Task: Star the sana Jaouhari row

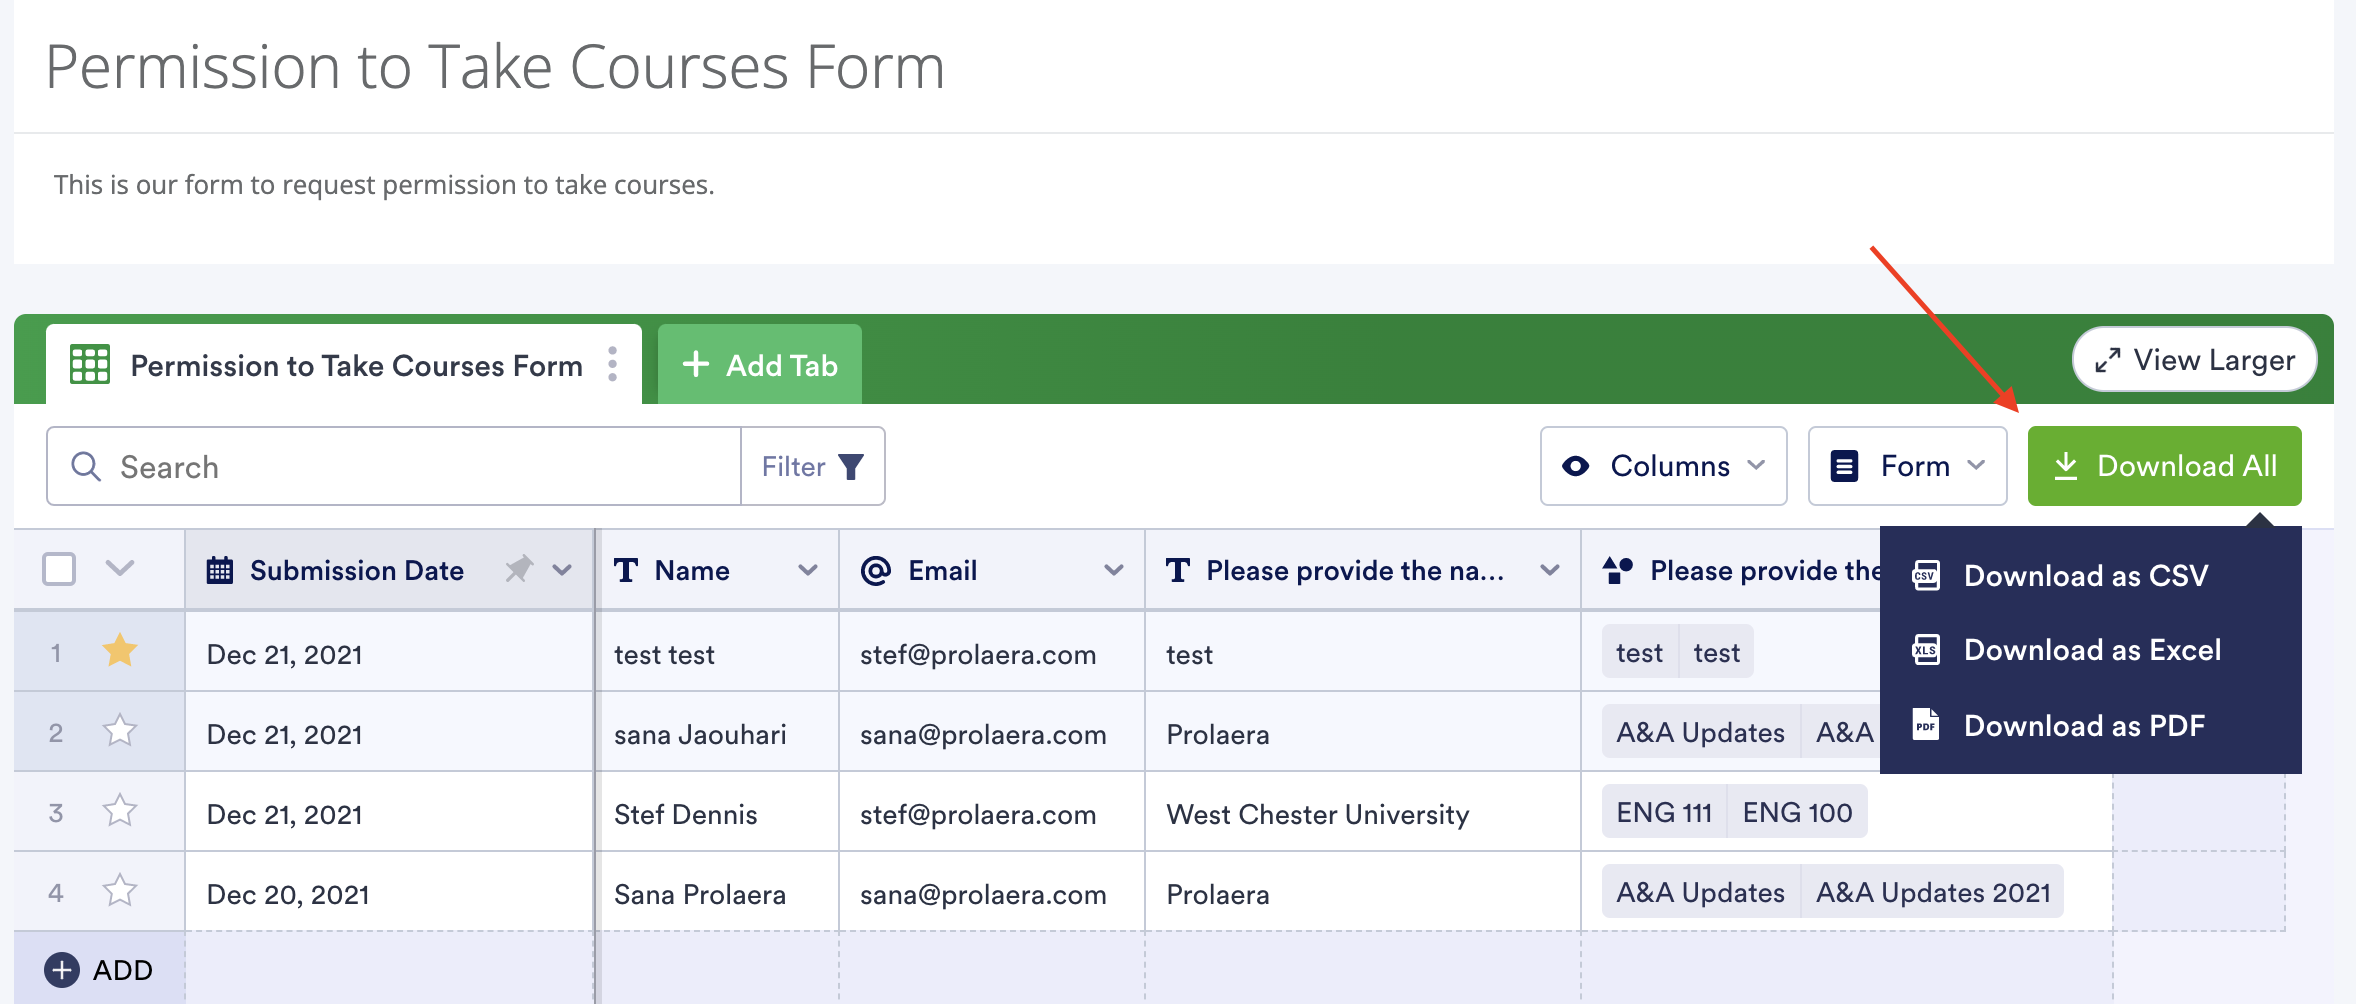Action: (120, 730)
